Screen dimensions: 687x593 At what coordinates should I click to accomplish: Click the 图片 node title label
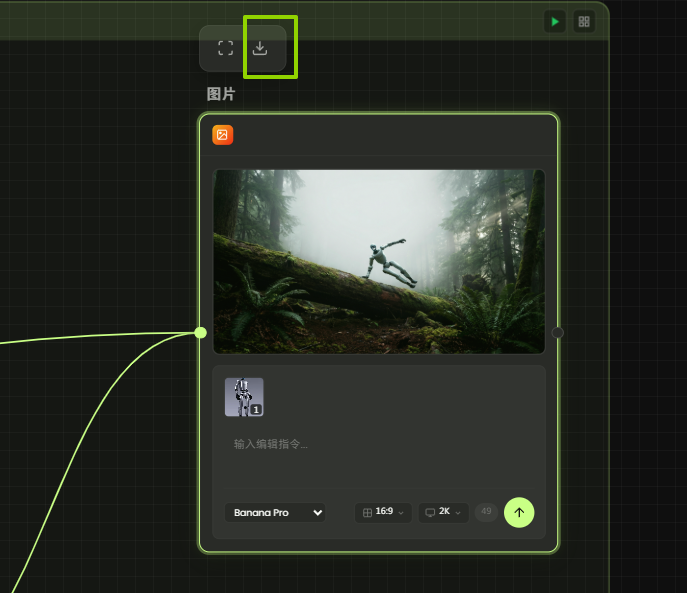221,94
